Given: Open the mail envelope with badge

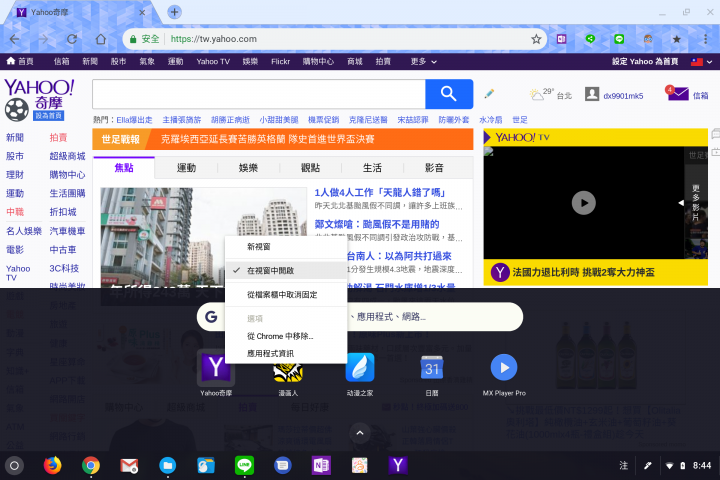Looking at the screenshot, I should [x=677, y=94].
